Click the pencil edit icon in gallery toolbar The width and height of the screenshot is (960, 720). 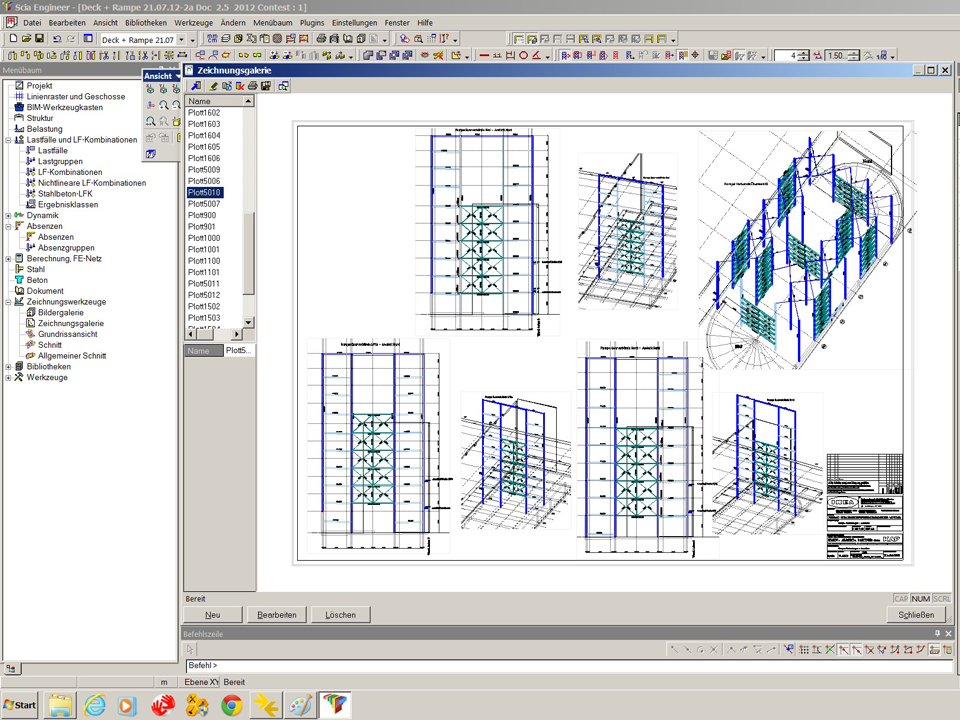pyautogui.click(x=214, y=86)
